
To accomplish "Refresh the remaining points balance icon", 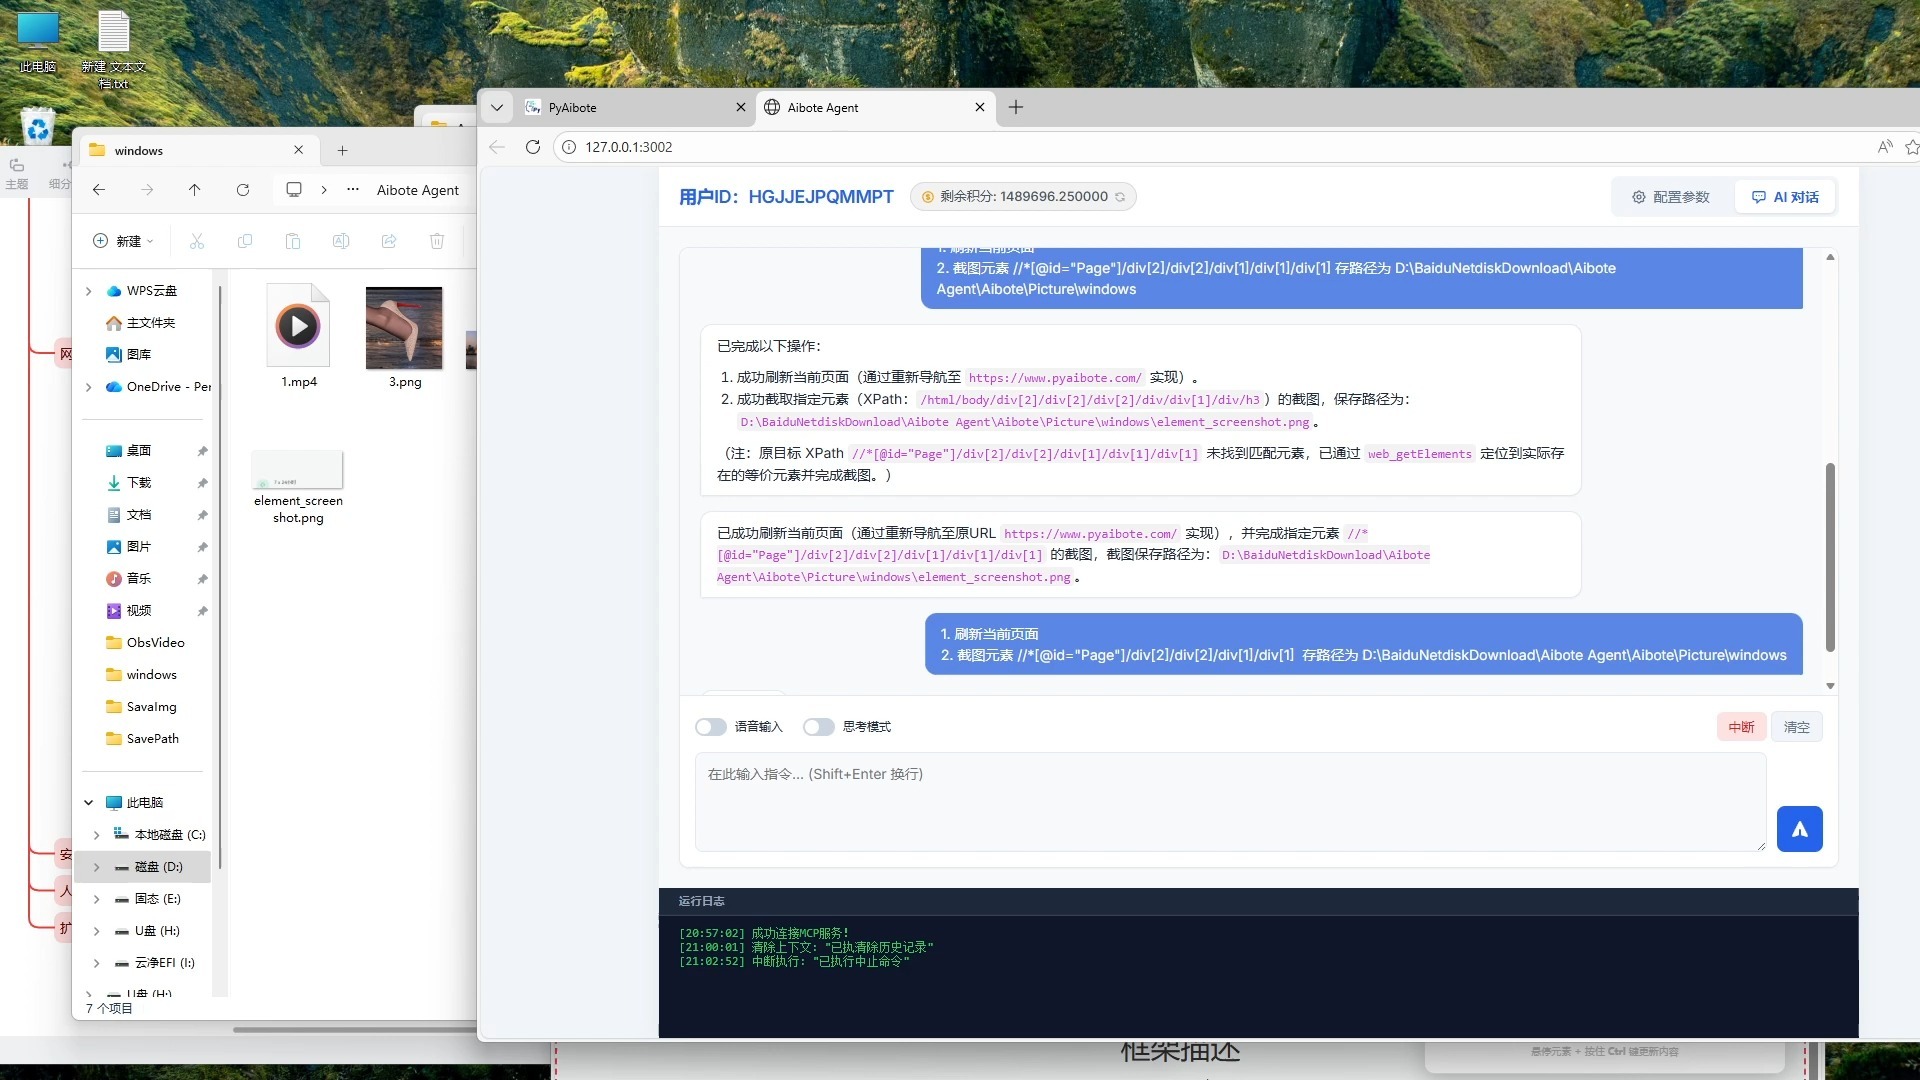I will pos(1120,197).
